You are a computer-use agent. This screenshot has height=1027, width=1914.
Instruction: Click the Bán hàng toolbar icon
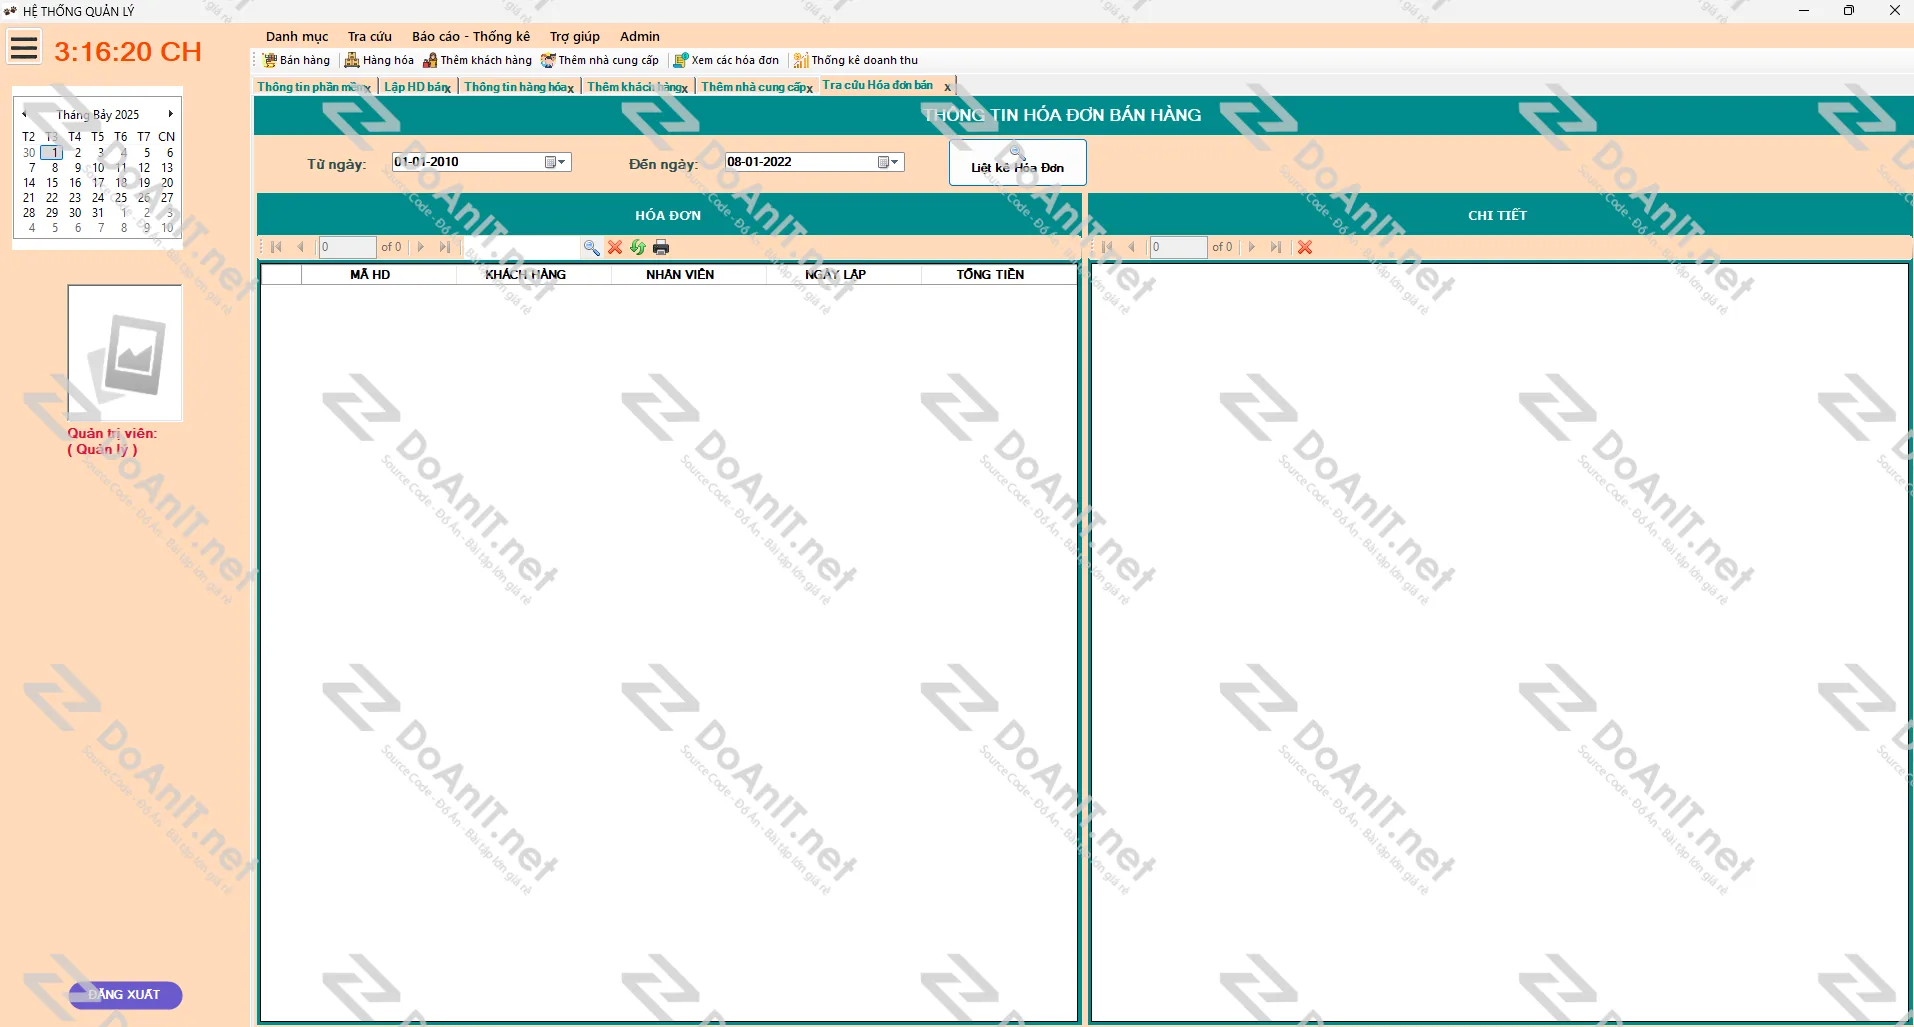tap(270, 60)
